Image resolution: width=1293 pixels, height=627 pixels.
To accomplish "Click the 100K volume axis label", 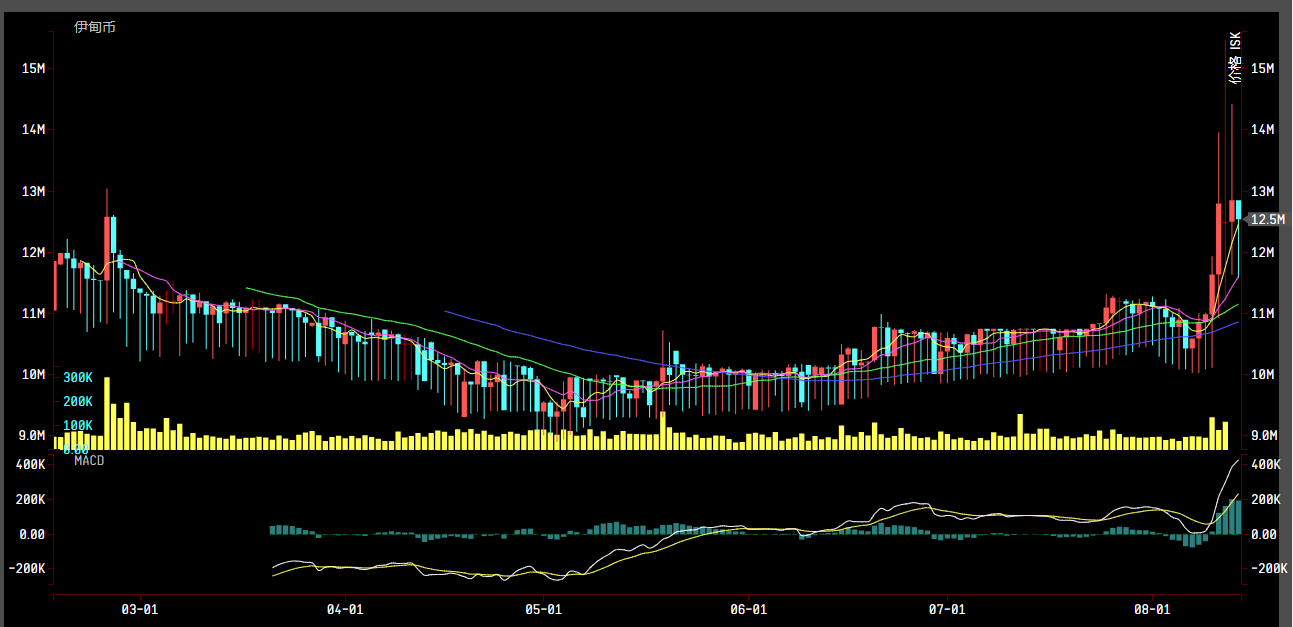I will click(78, 425).
